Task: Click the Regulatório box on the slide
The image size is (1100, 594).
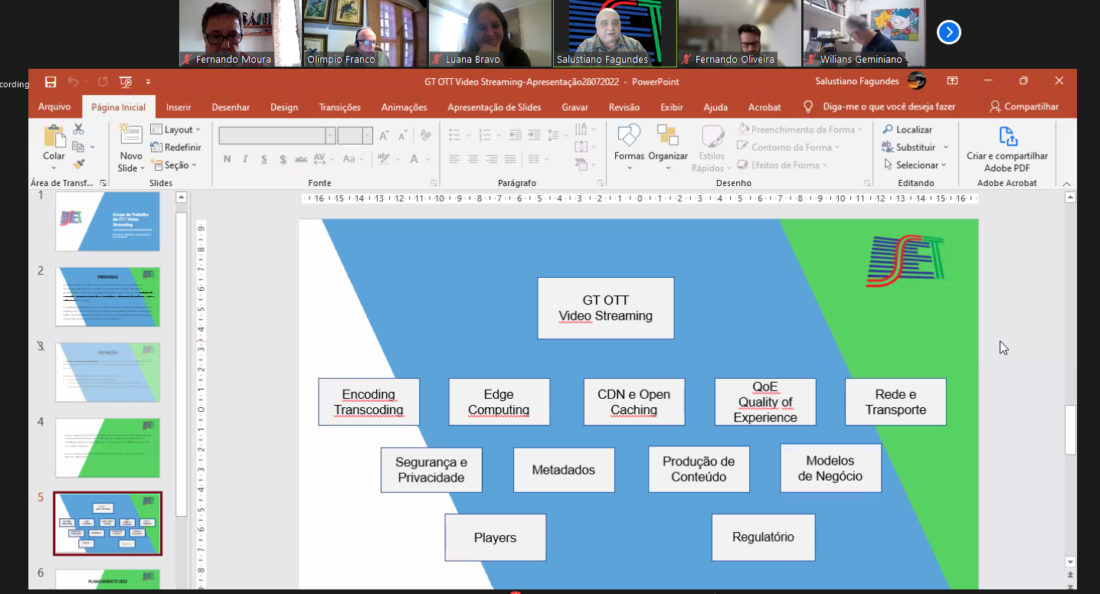Action: (763, 537)
